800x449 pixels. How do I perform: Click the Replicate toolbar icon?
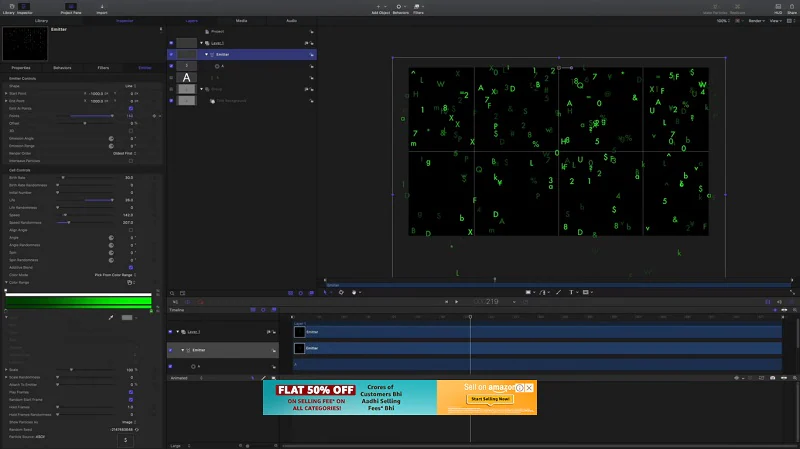737,9
